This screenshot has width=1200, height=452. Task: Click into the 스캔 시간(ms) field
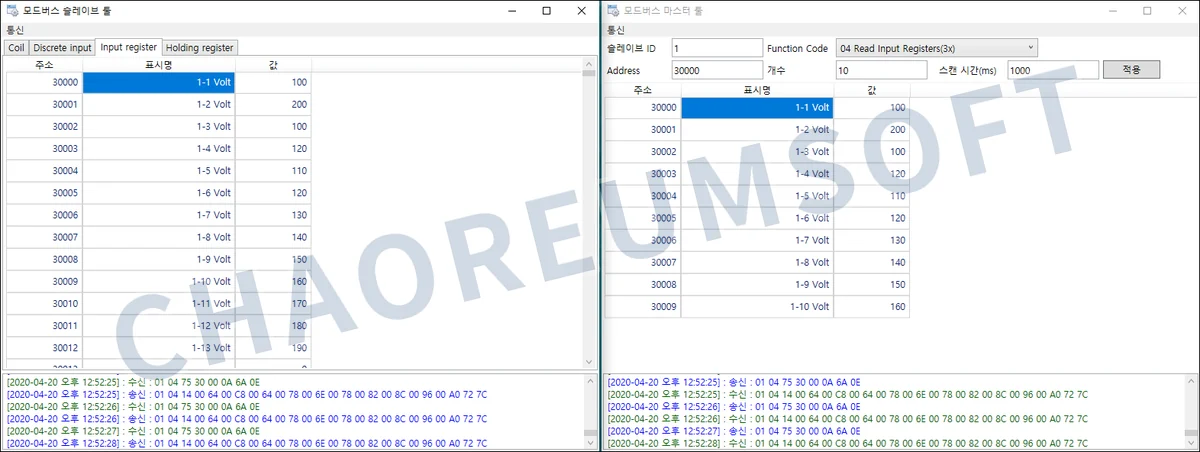1053,70
